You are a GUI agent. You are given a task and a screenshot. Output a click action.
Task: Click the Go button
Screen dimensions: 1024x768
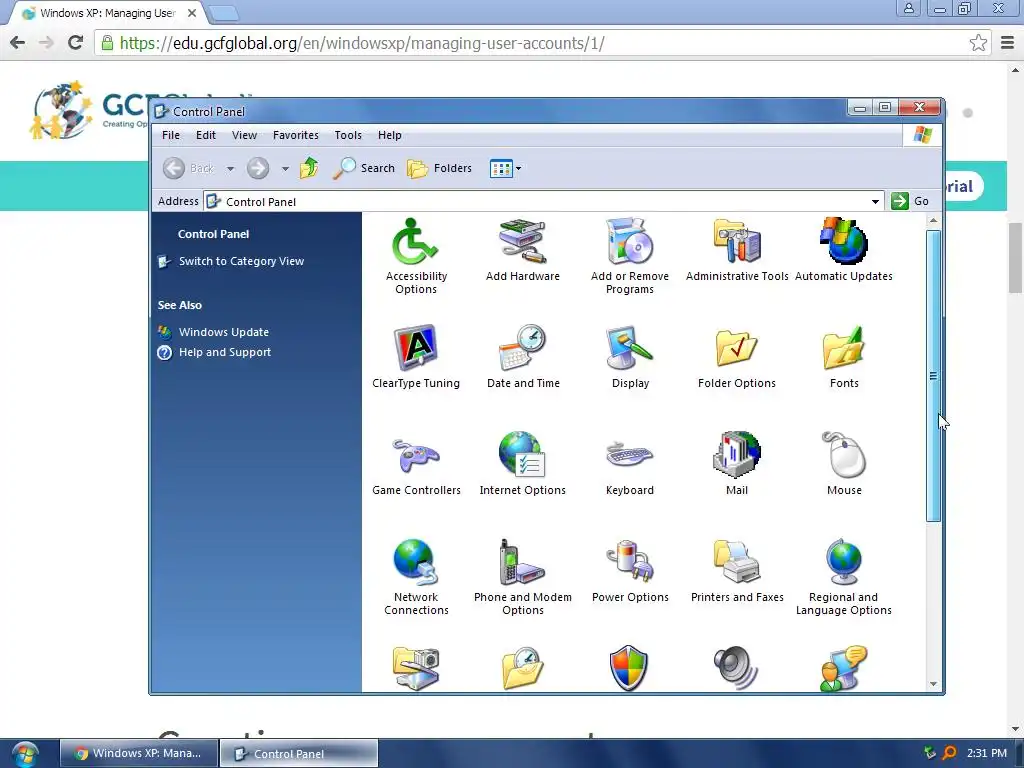point(910,201)
